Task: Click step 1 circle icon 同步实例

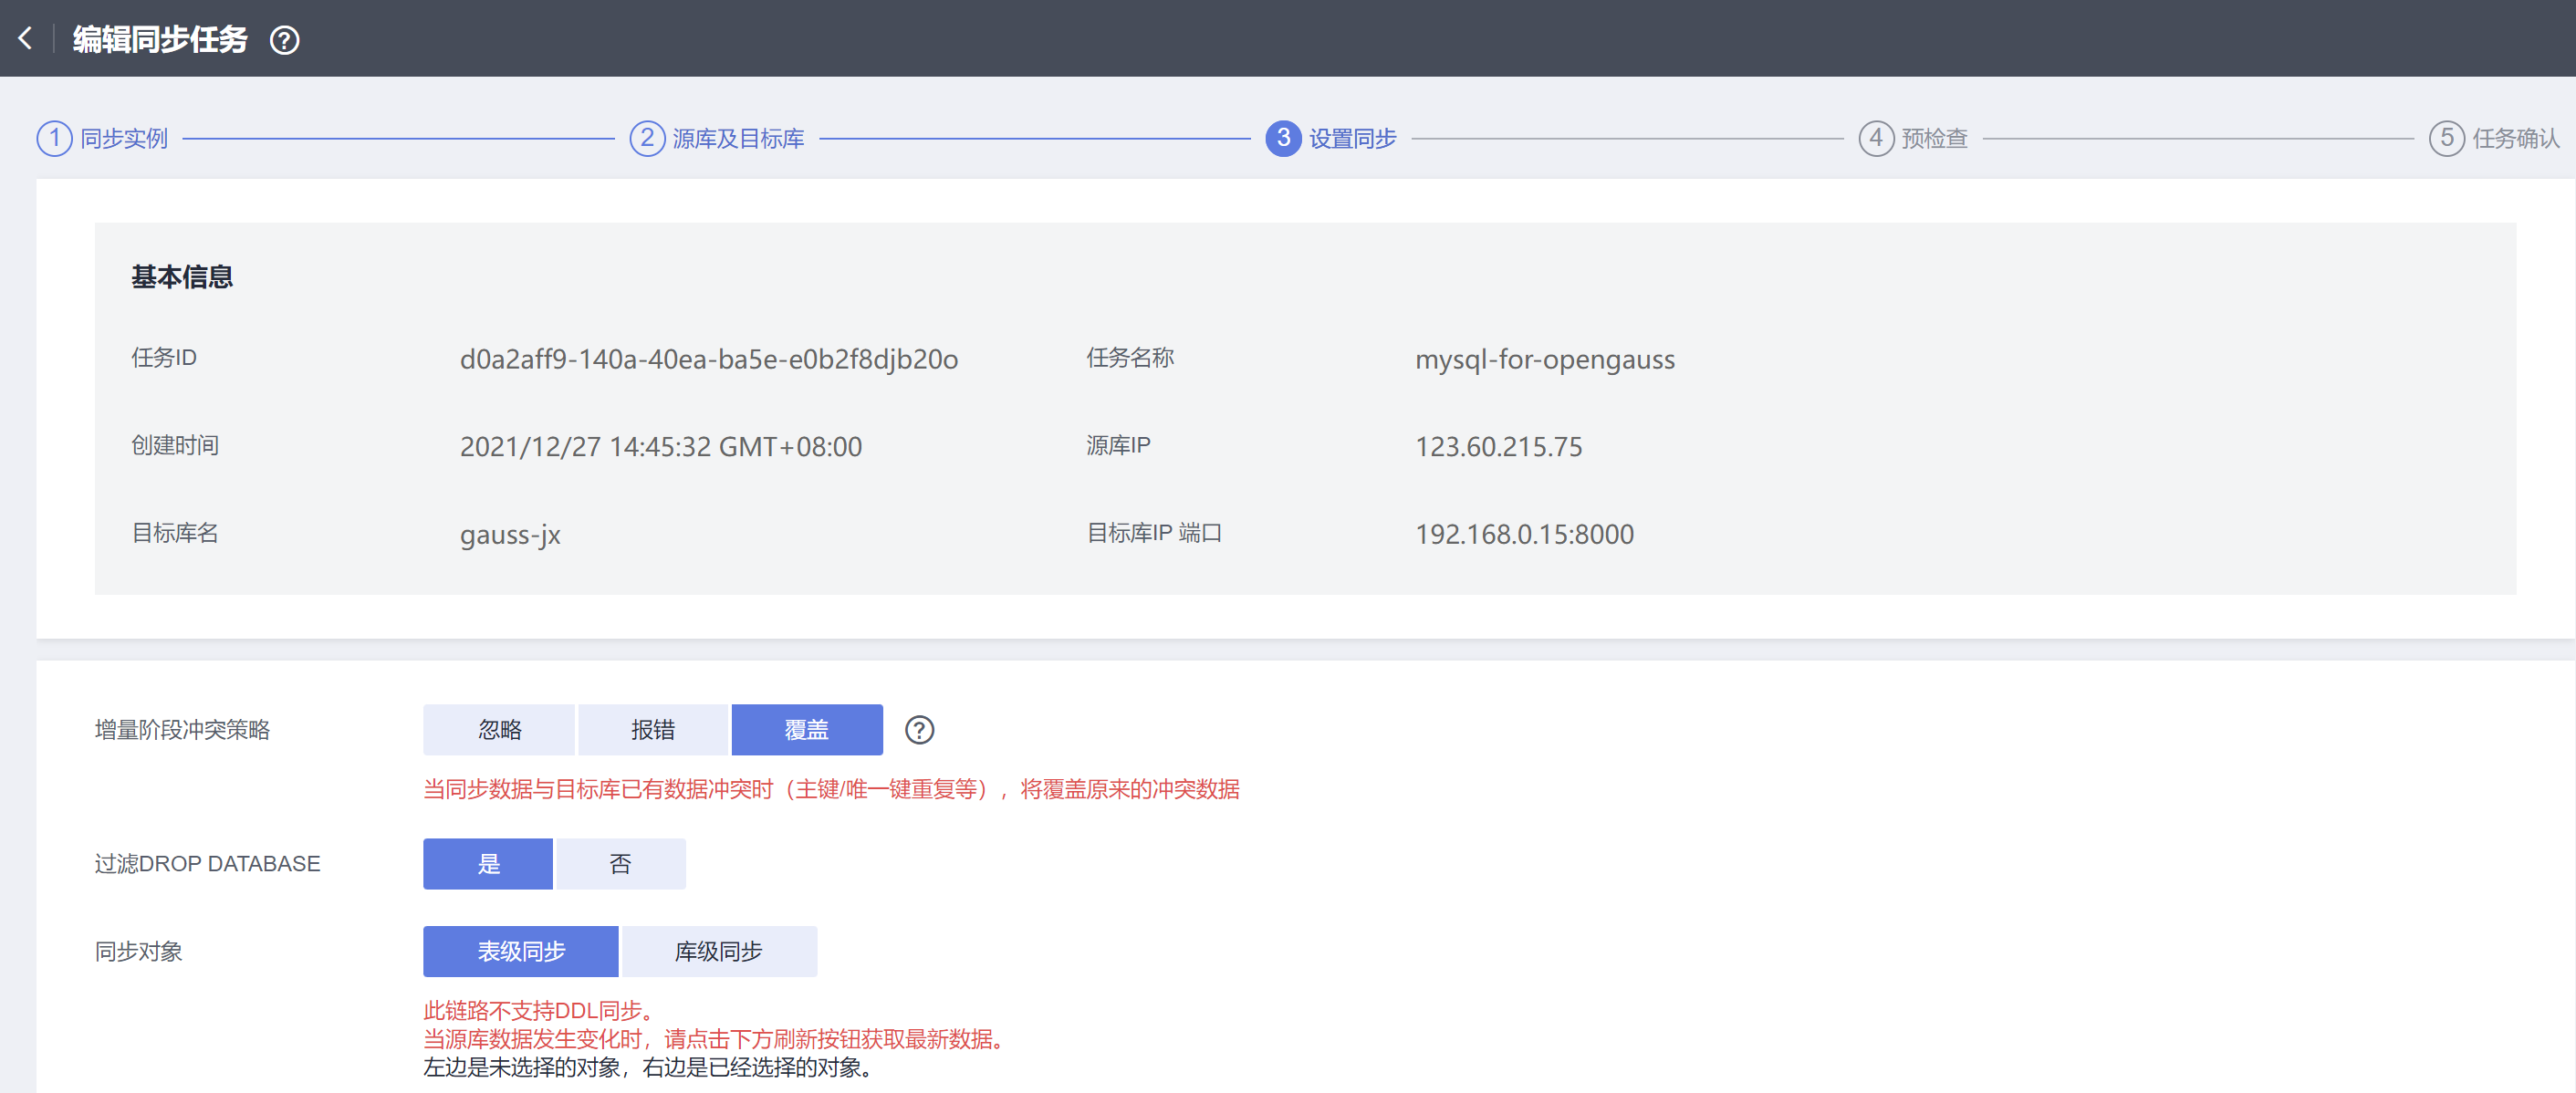Action: click(54, 138)
